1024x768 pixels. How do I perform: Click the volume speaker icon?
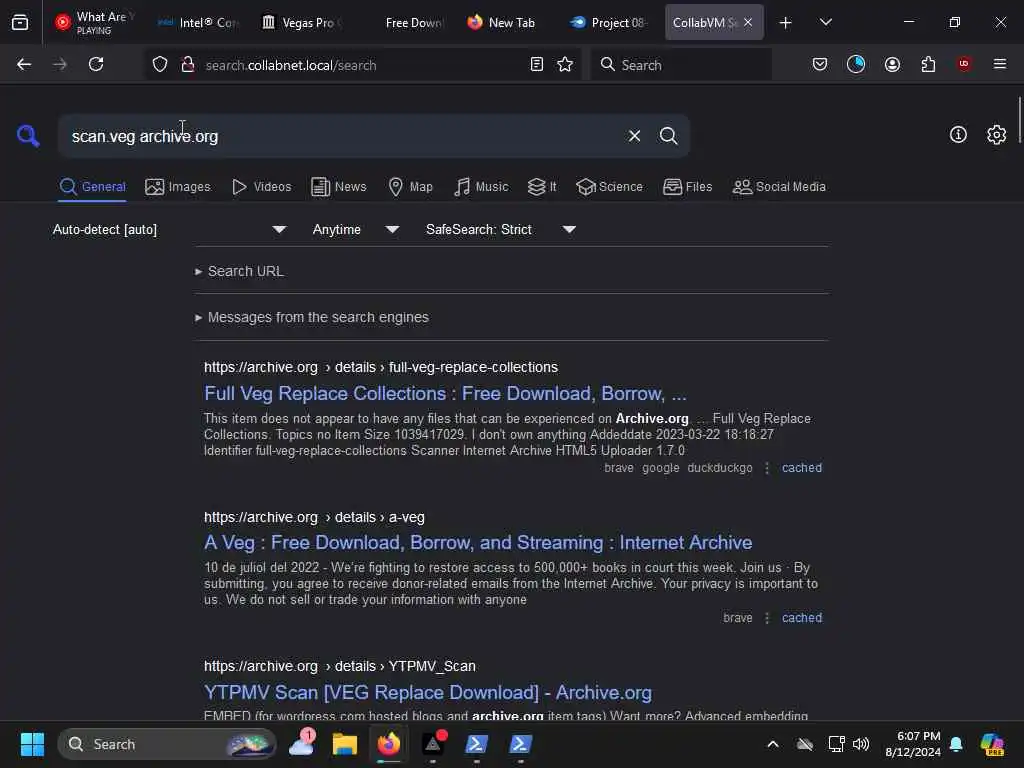pyautogui.click(x=861, y=744)
